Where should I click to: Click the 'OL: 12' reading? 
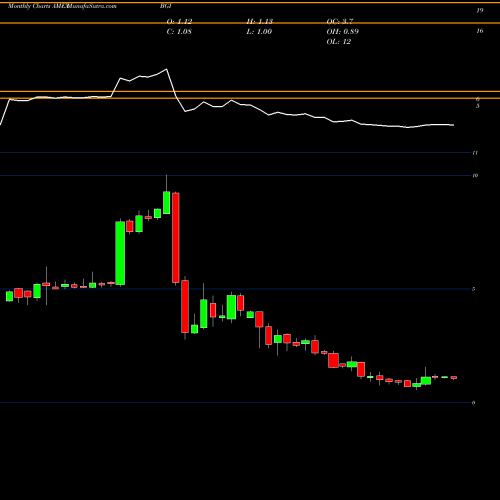tap(339, 42)
